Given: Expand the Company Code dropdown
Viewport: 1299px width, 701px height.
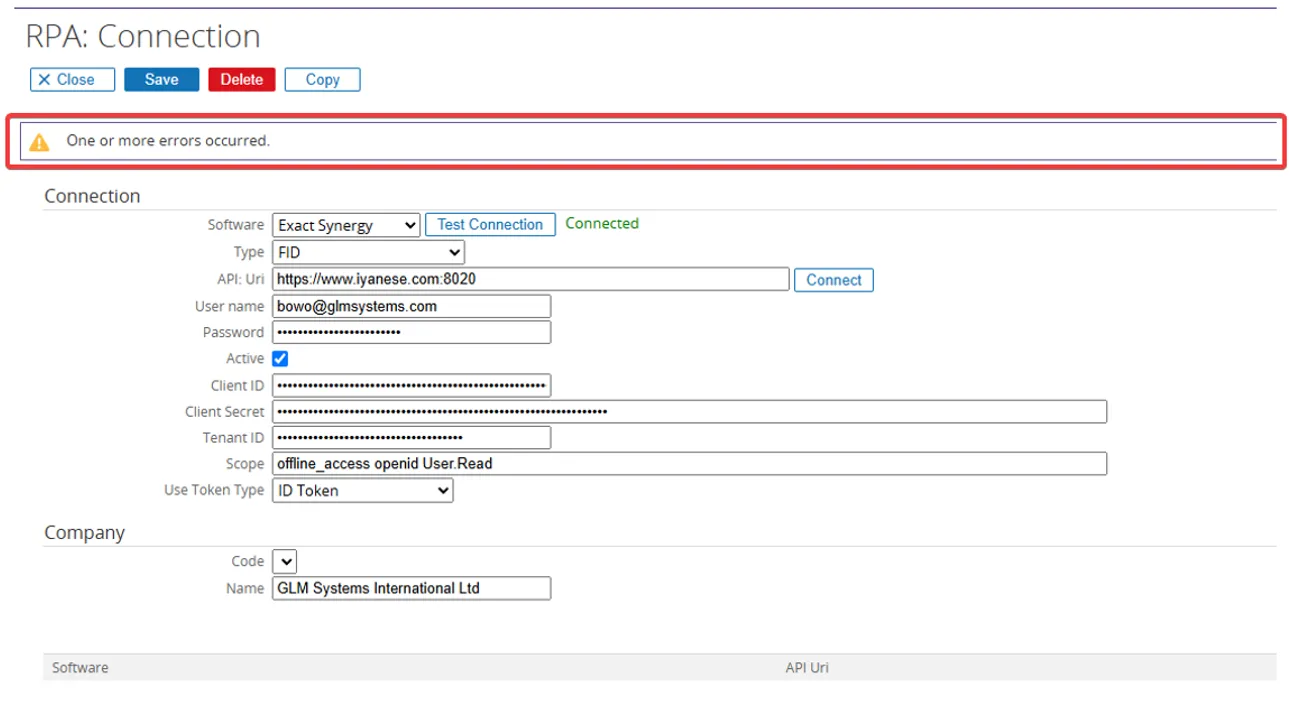Looking at the screenshot, I should [285, 562].
